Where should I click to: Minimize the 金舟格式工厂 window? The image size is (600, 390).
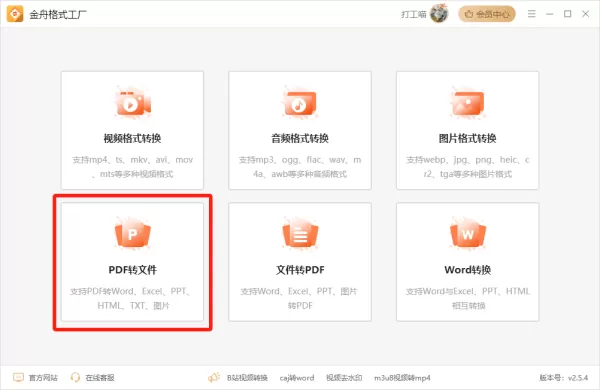click(x=549, y=14)
